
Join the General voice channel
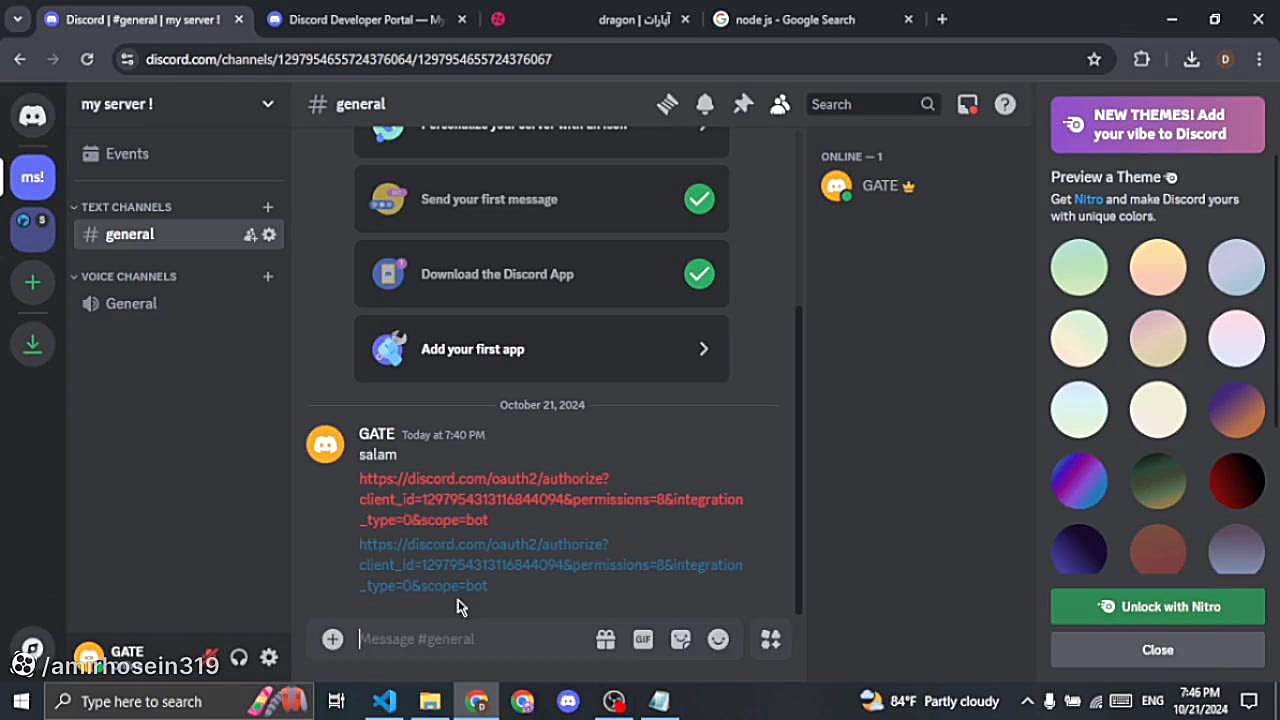click(178, 304)
